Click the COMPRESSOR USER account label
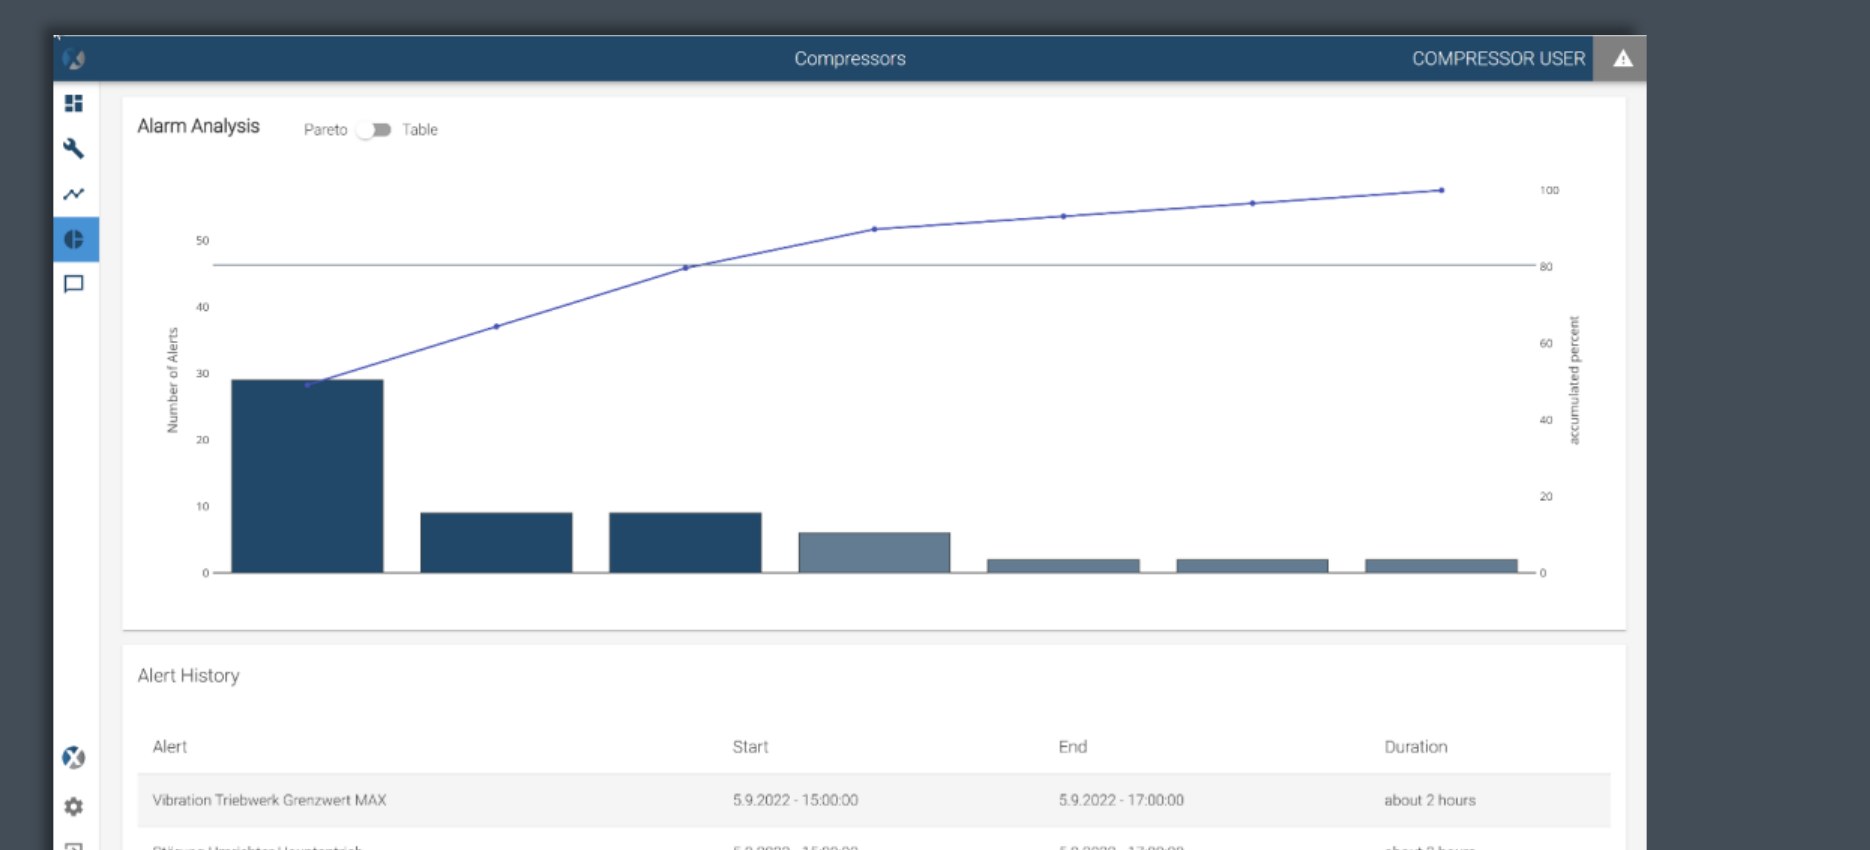1870x850 pixels. pos(1498,59)
